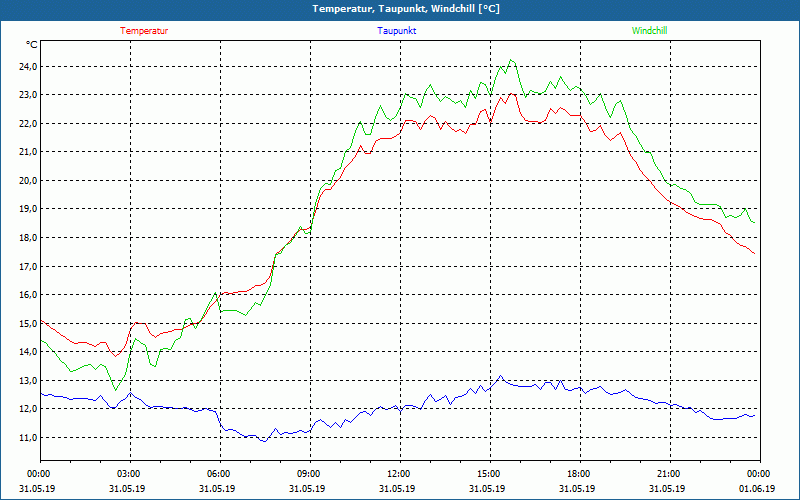
Task: Click the '17,0' y-axis value
Action: [28, 266]
